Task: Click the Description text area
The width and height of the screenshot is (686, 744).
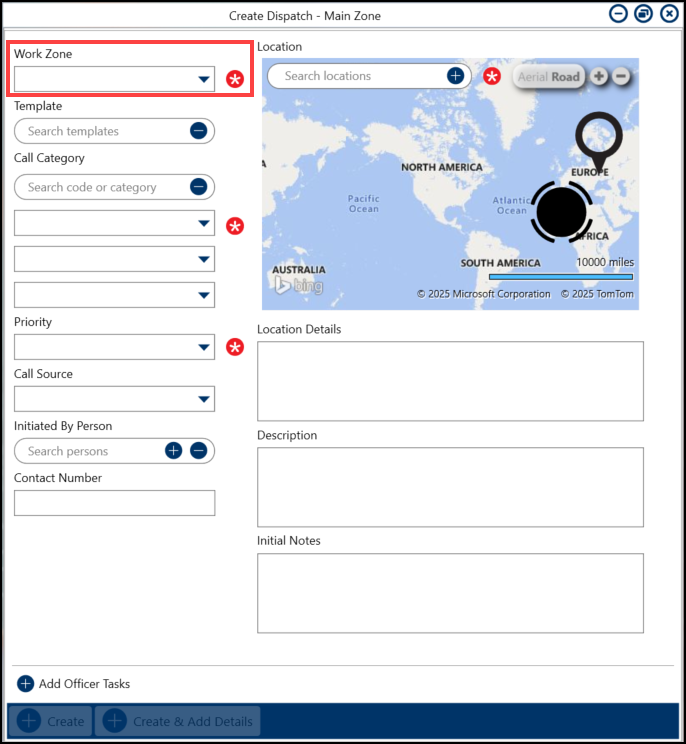Action: point(450,487)
